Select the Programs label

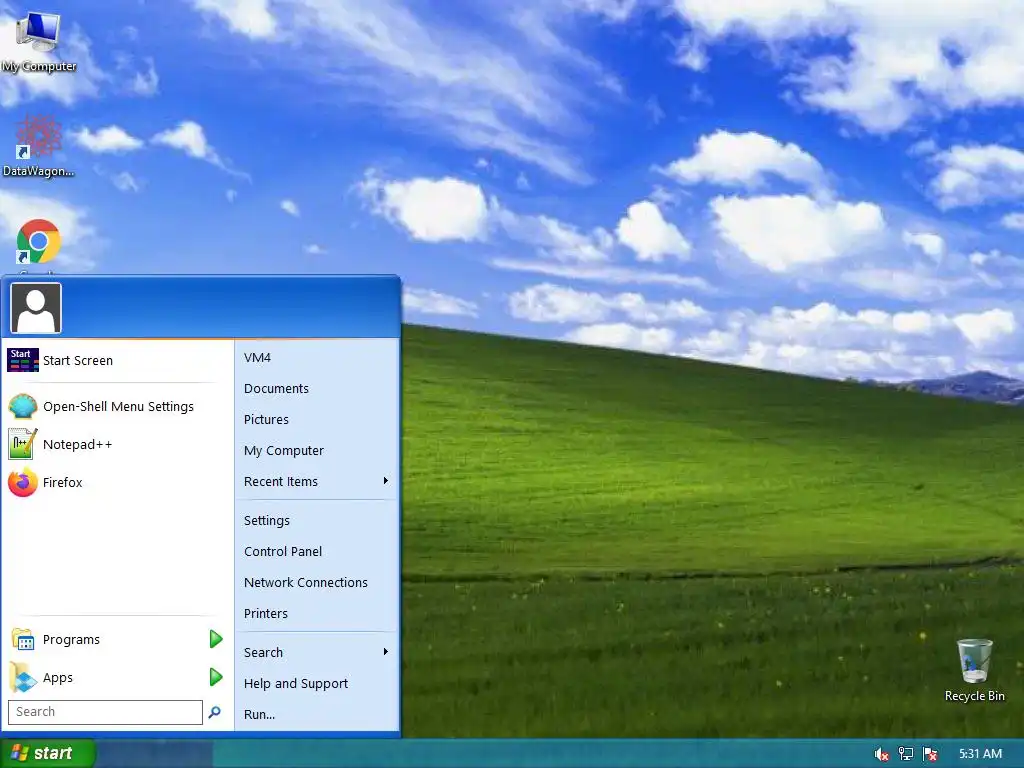tap(71, 640)
